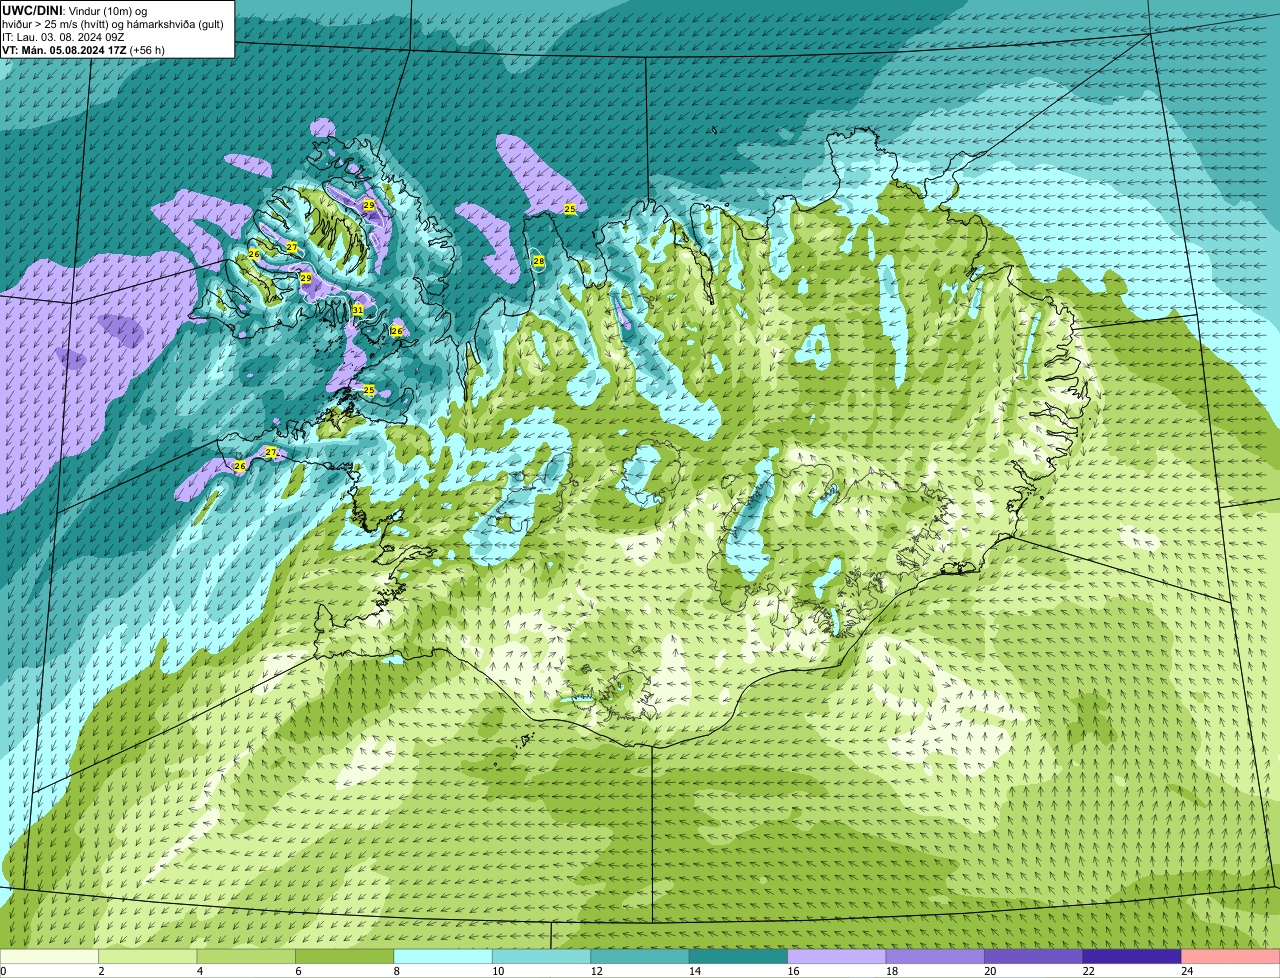Click the 8–10 m/s light cyan legend swatch

click(443, 956)
